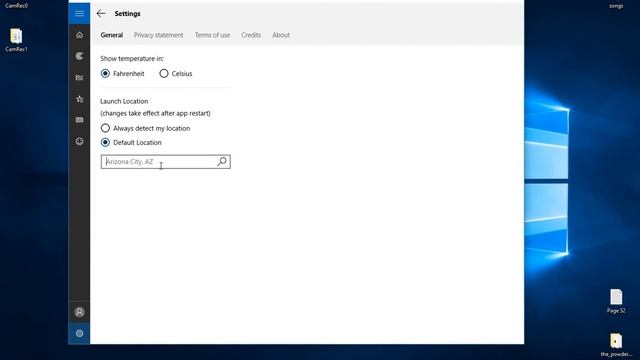The width and height of the screenshot is (640, 360).
Task: Select the the_powder desktop file icon
Action: pyautogui.click(x=616, y=345)
